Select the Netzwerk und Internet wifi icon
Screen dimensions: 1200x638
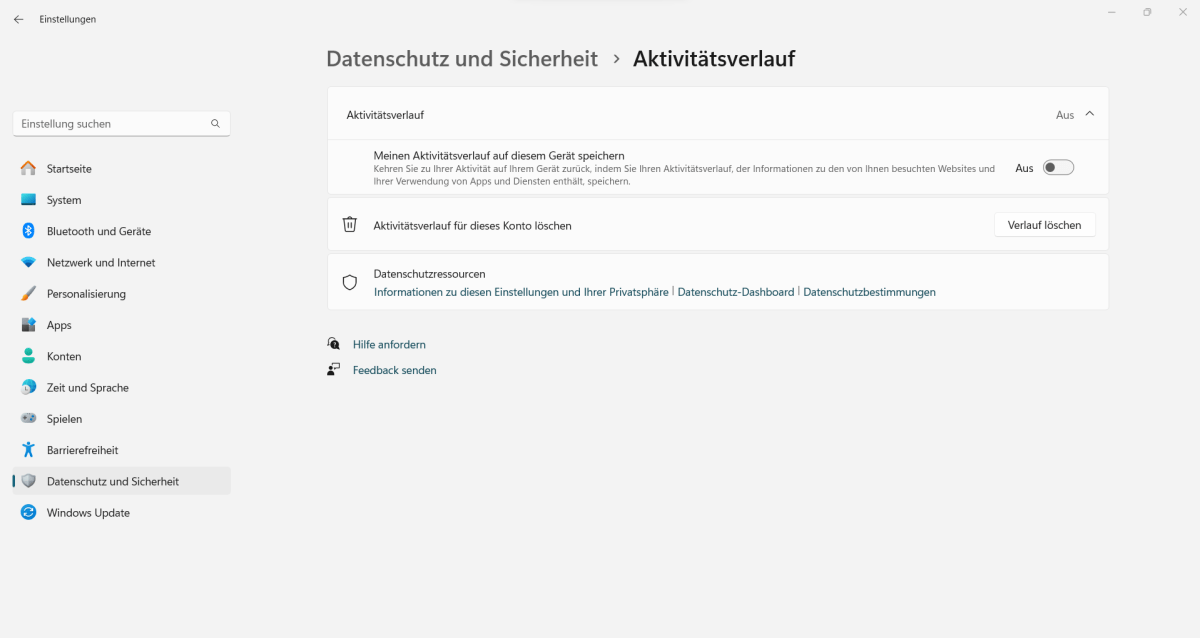[x=28, y=262]
